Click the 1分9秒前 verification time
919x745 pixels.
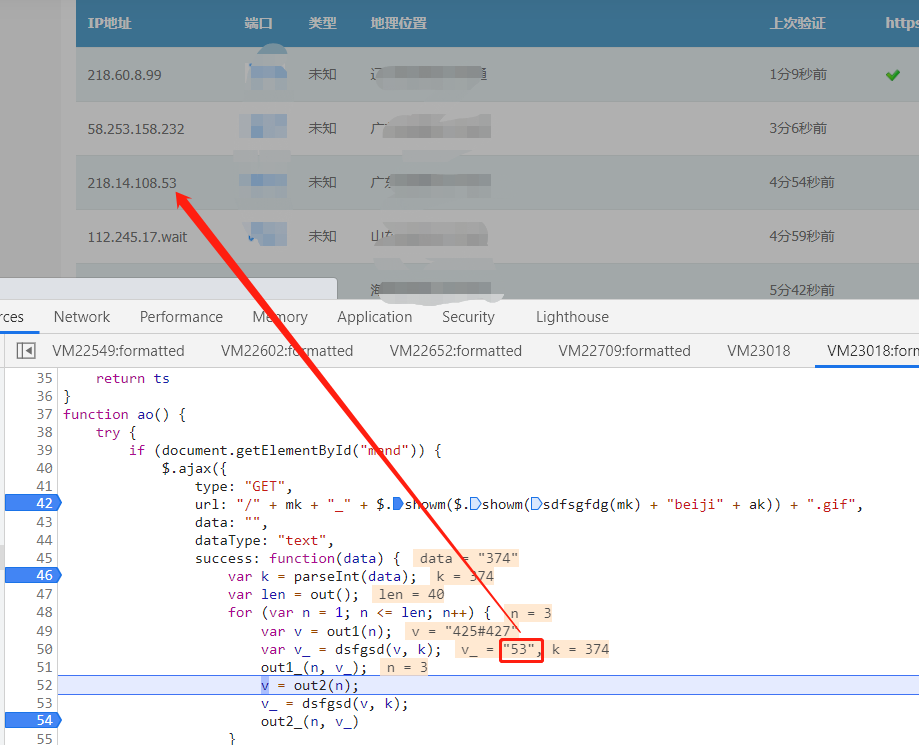tap(798, 74)
